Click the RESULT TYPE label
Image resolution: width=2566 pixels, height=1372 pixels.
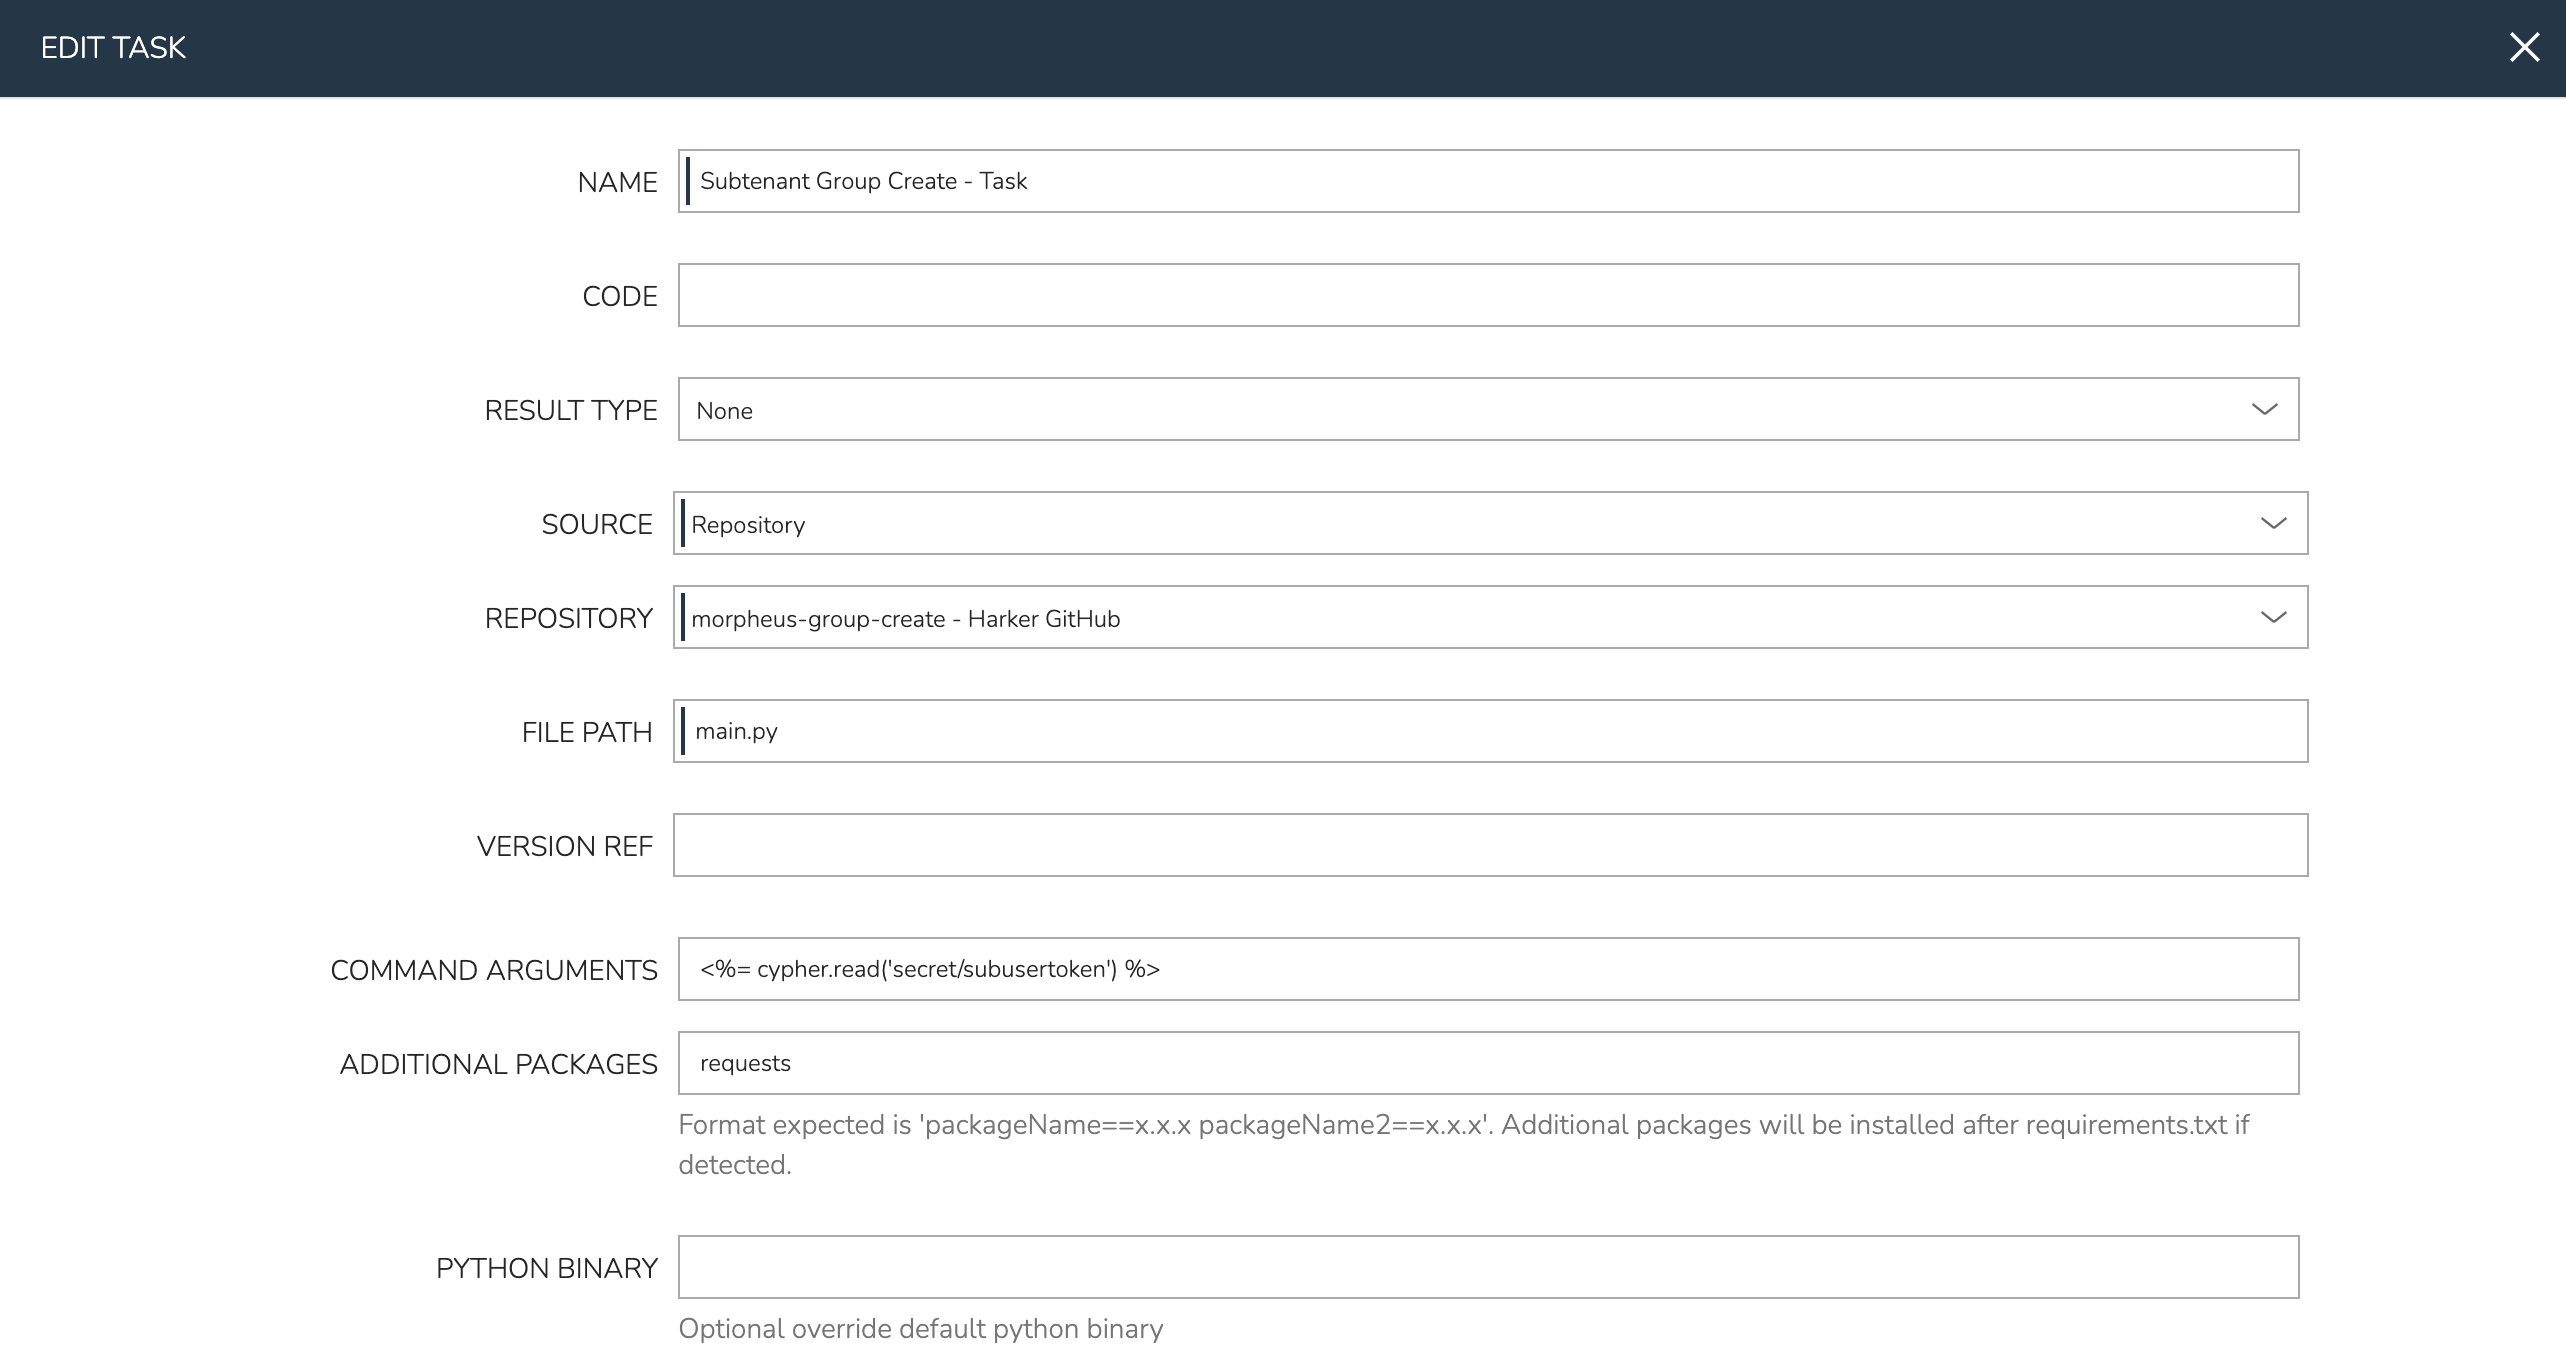[x=570, y=410]
